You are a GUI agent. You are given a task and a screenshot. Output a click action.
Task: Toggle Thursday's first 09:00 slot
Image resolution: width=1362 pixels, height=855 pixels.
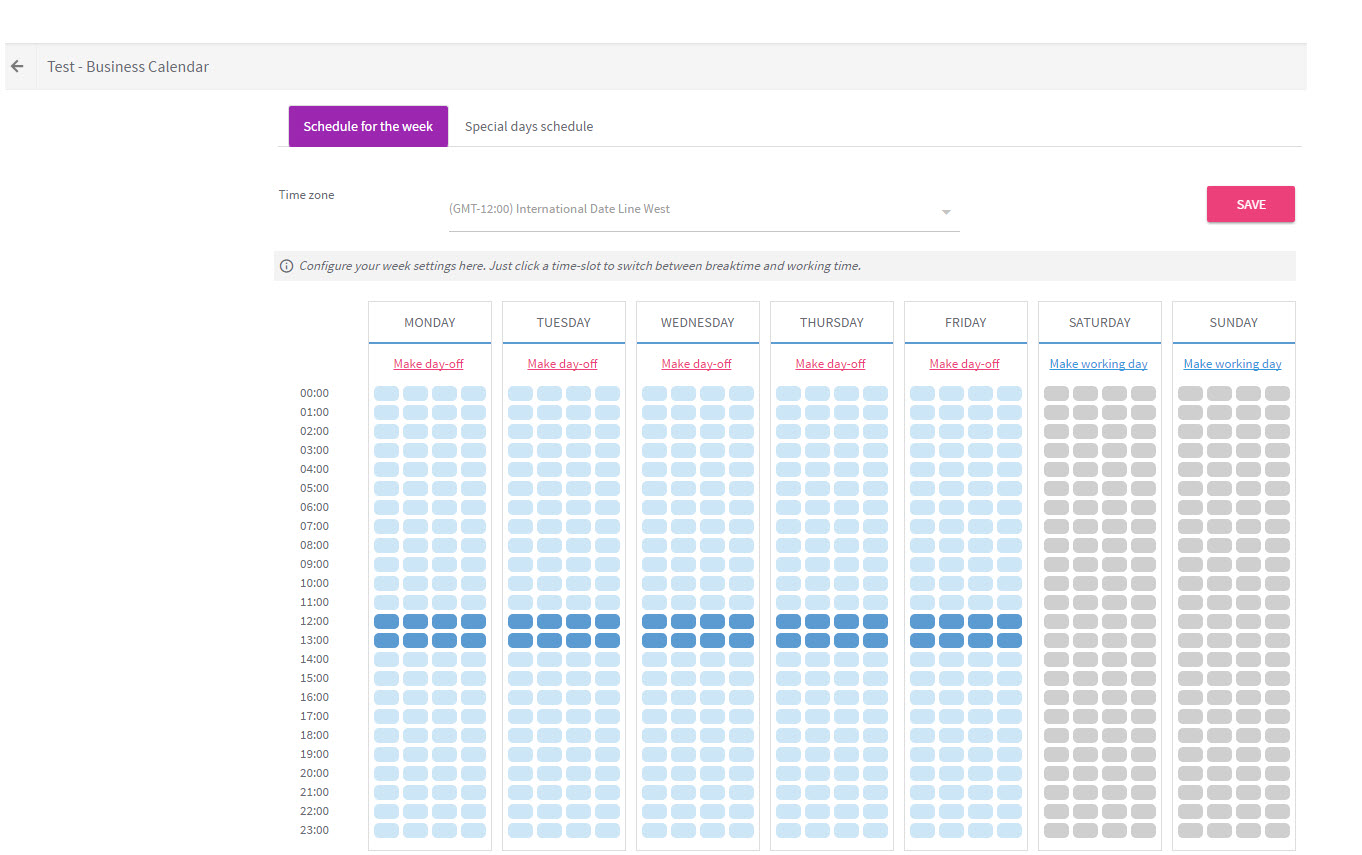pyautogui.click(x=788, y=565)
